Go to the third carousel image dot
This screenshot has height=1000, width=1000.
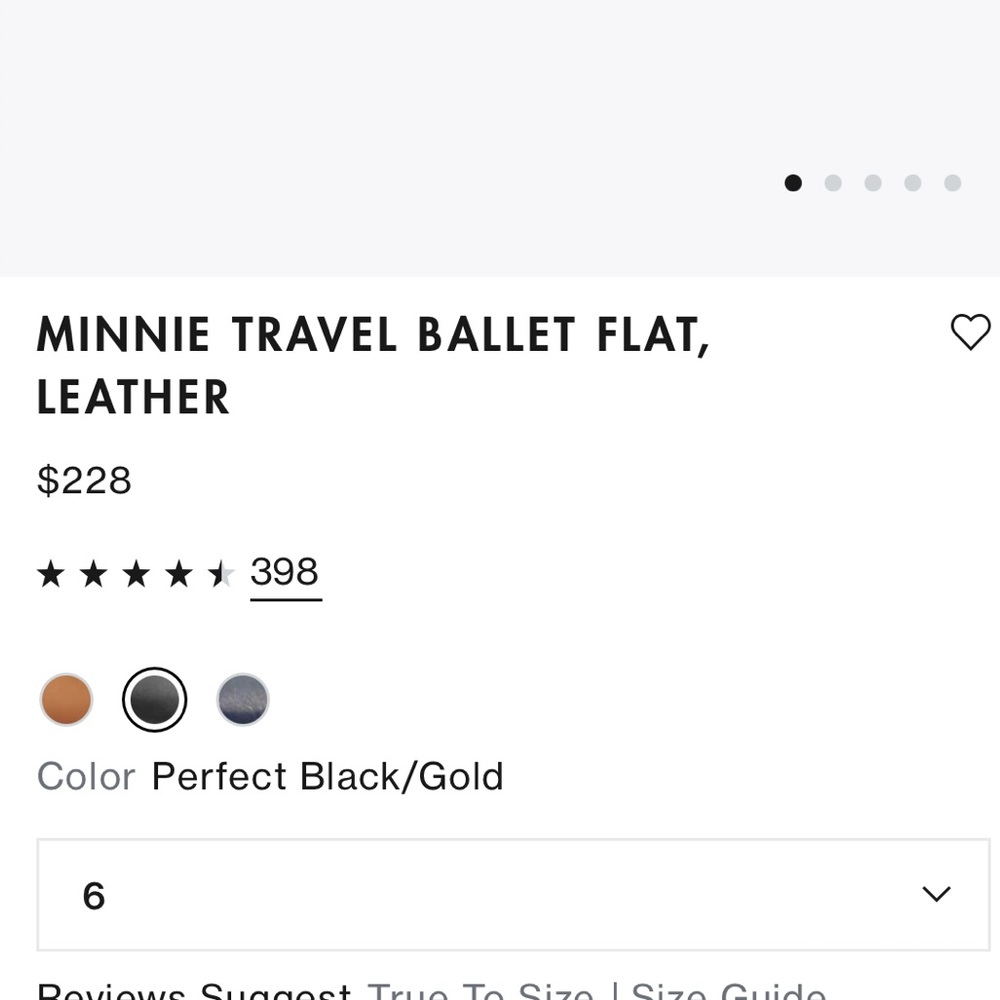click(x=873, y=182)
